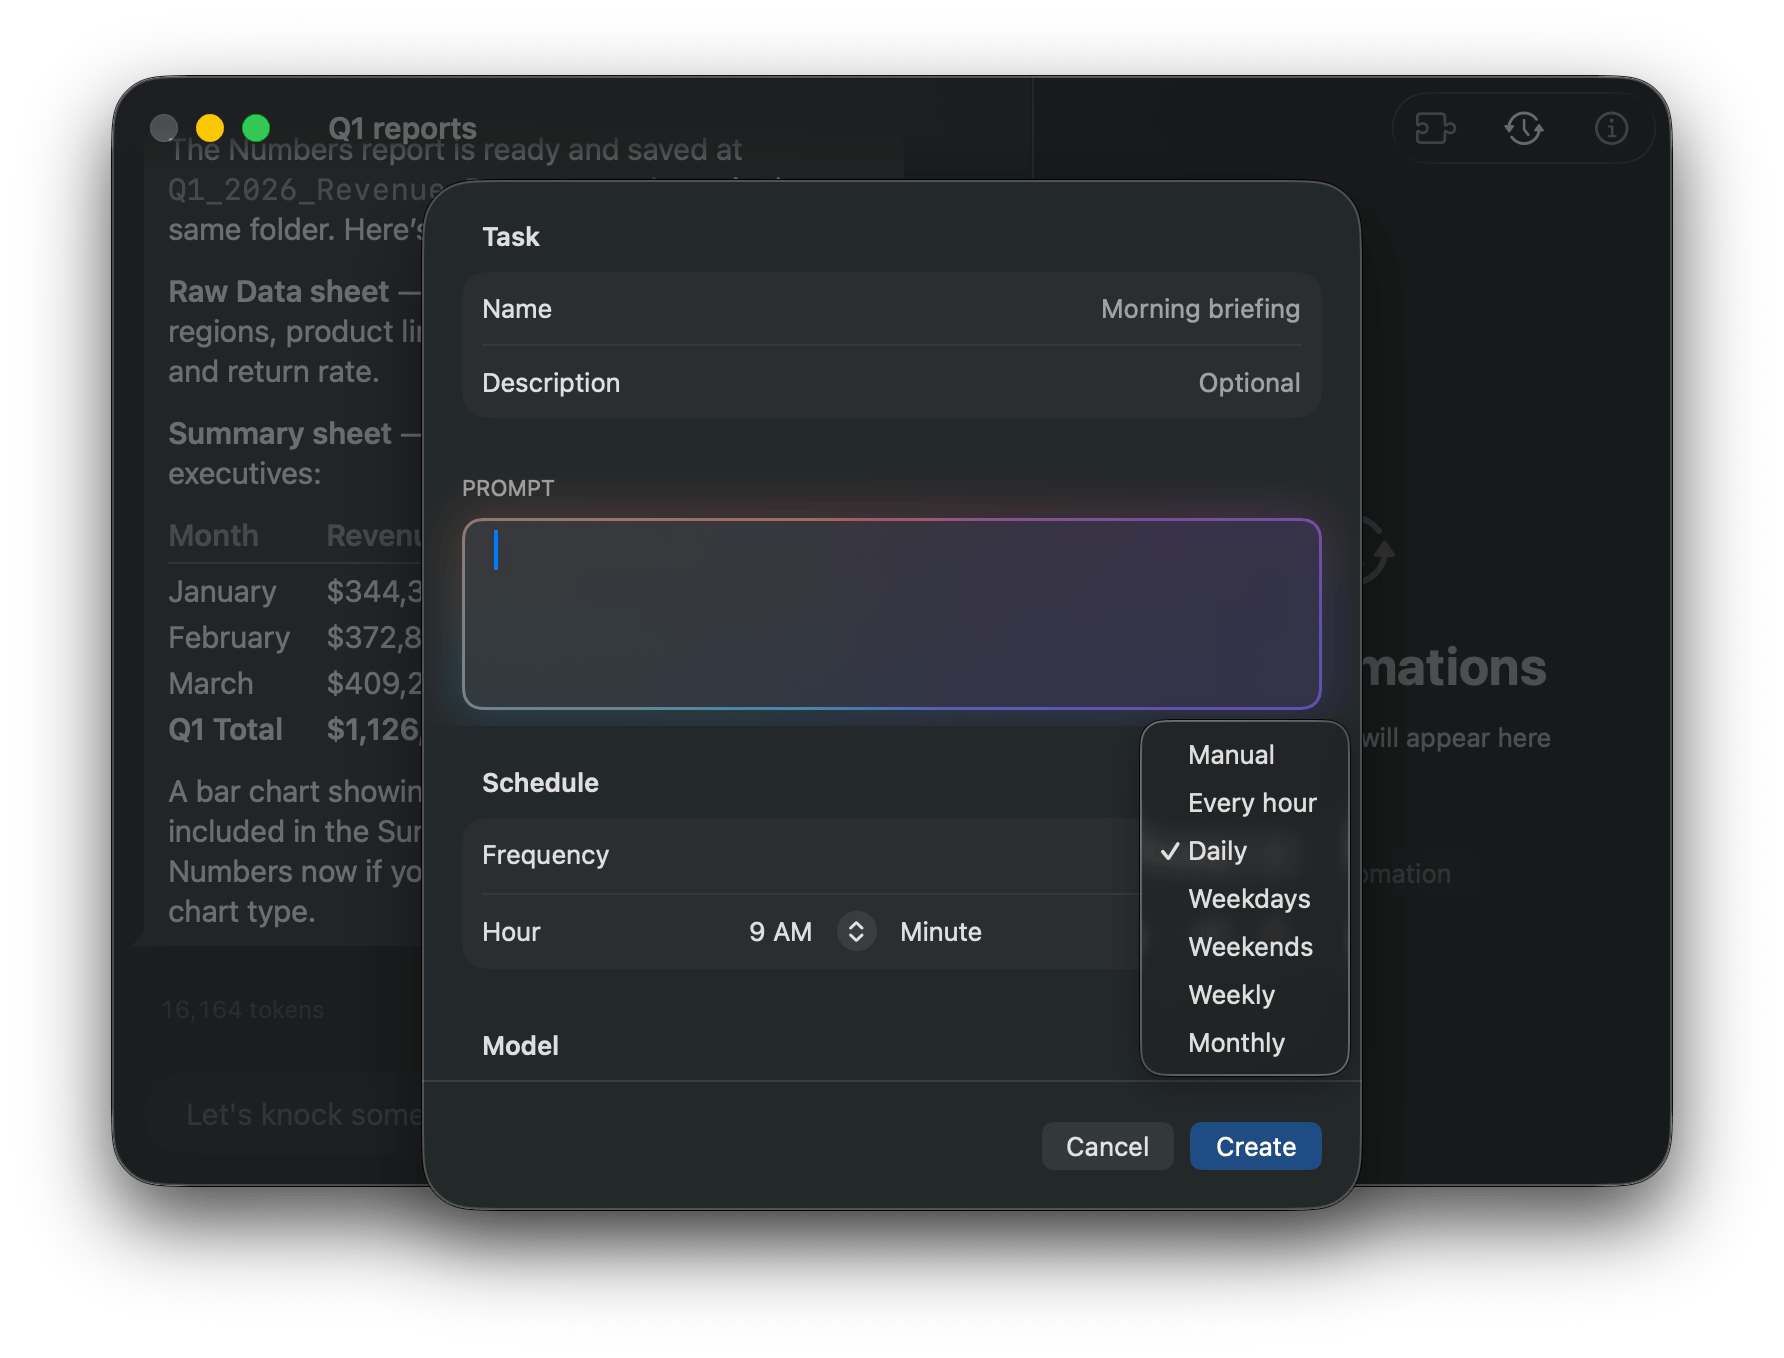Focus the PROMPT text area
1784x1358 pixels.
point(891,612)
